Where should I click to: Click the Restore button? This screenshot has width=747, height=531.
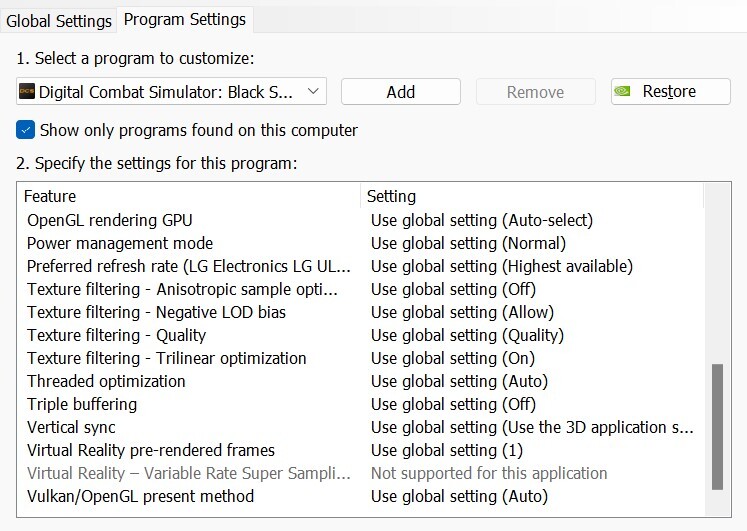(671, 91)
